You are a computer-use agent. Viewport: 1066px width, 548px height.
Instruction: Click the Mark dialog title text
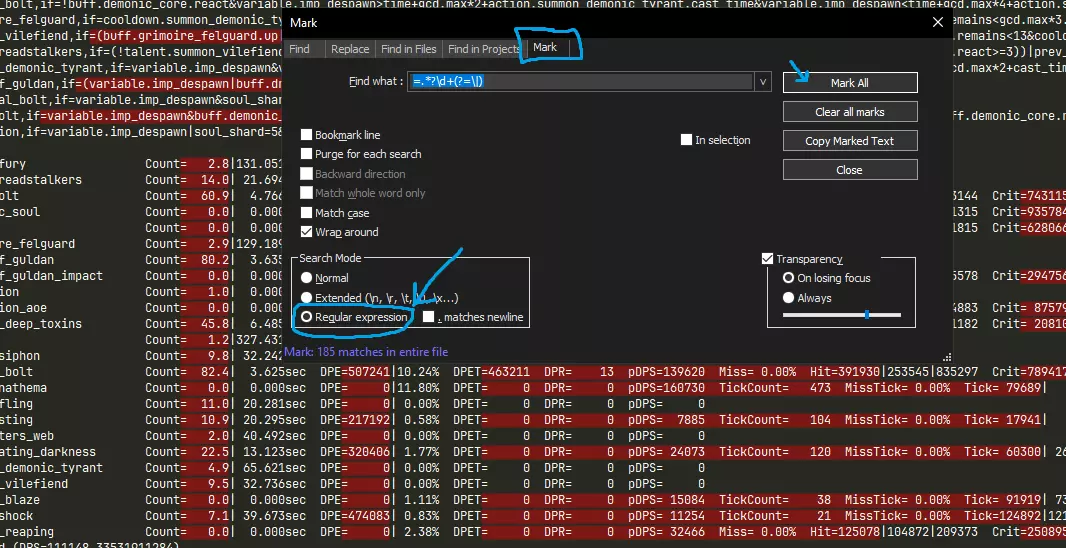tap(303, 22)
